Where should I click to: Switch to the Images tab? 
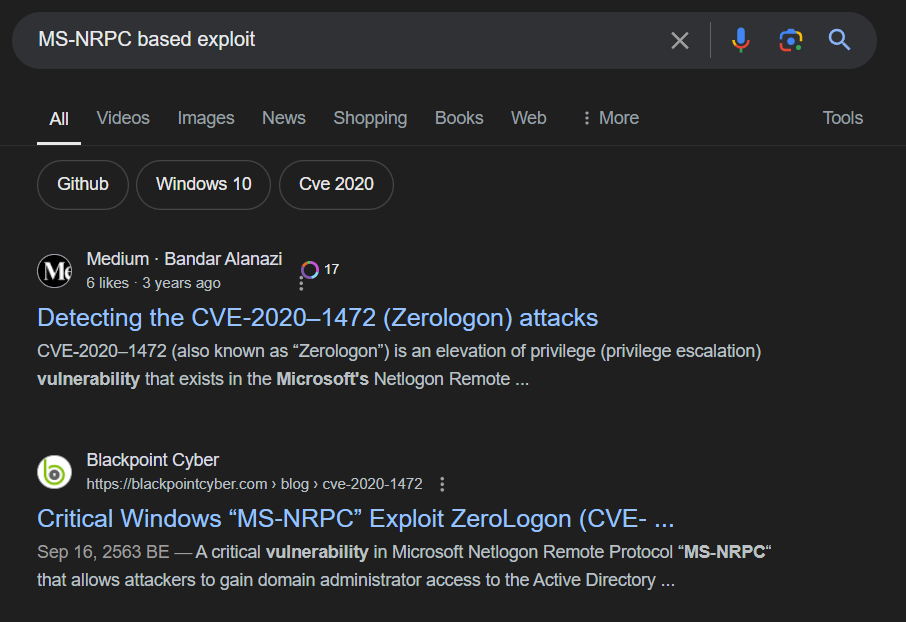205,118
